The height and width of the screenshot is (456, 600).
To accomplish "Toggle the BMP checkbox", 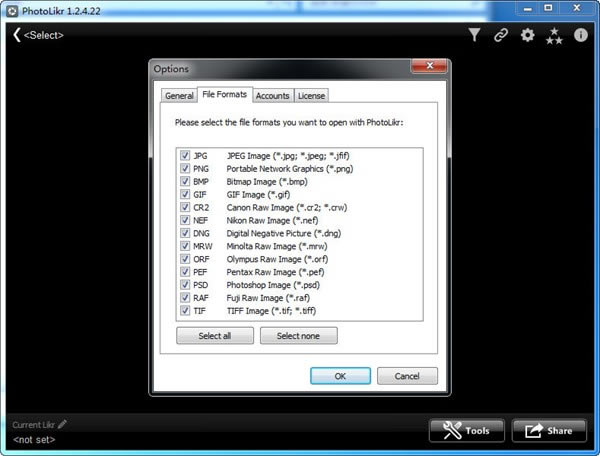I will point(185,181).
